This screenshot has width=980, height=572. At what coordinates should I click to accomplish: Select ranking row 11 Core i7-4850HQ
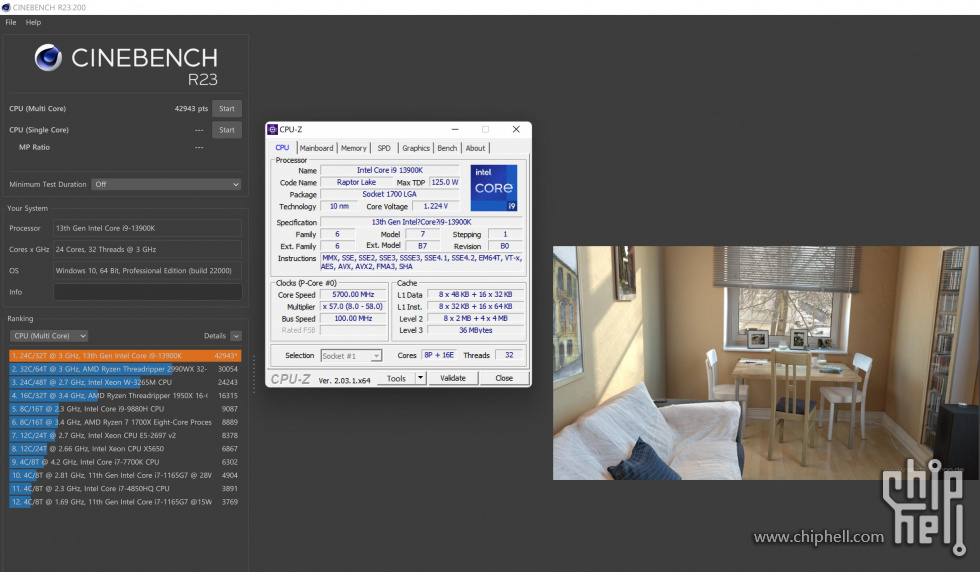(x=125, y=488)
